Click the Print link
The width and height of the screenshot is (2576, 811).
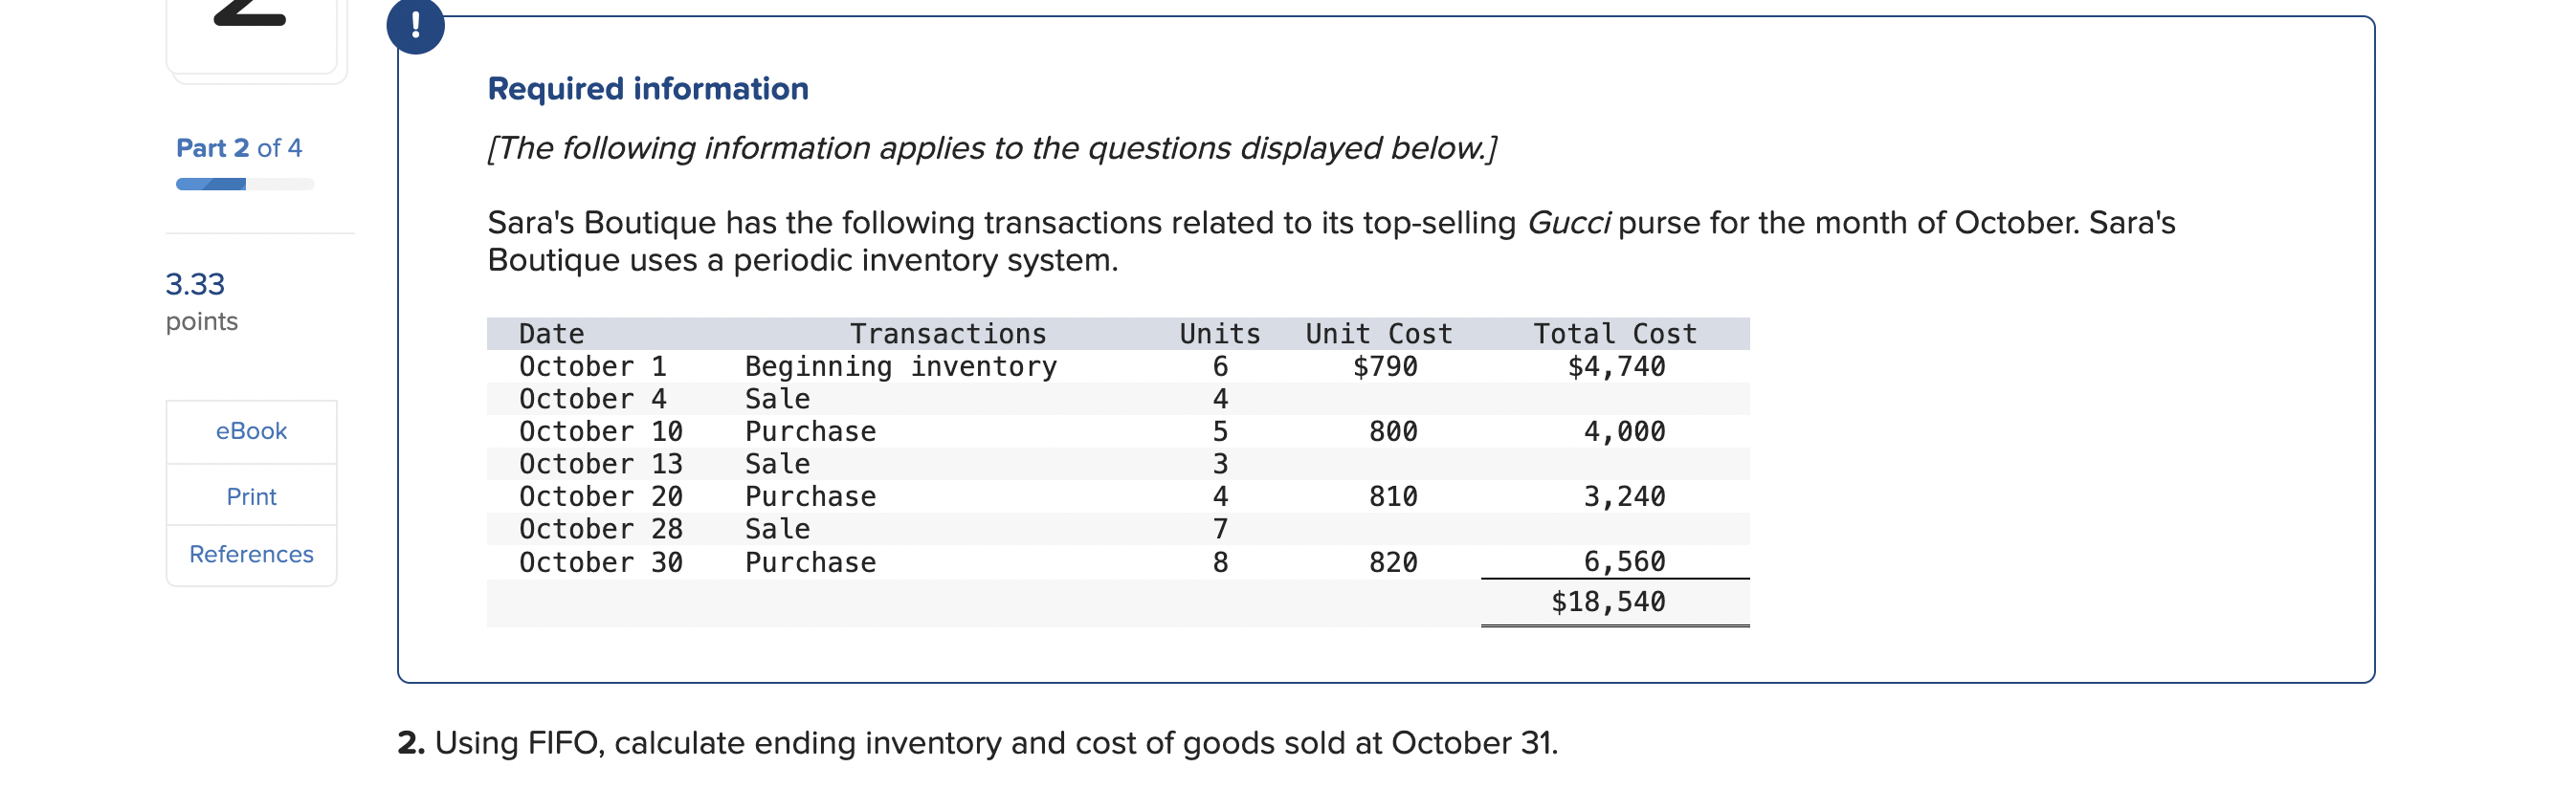pyautogui.click(x=251, y=497)
